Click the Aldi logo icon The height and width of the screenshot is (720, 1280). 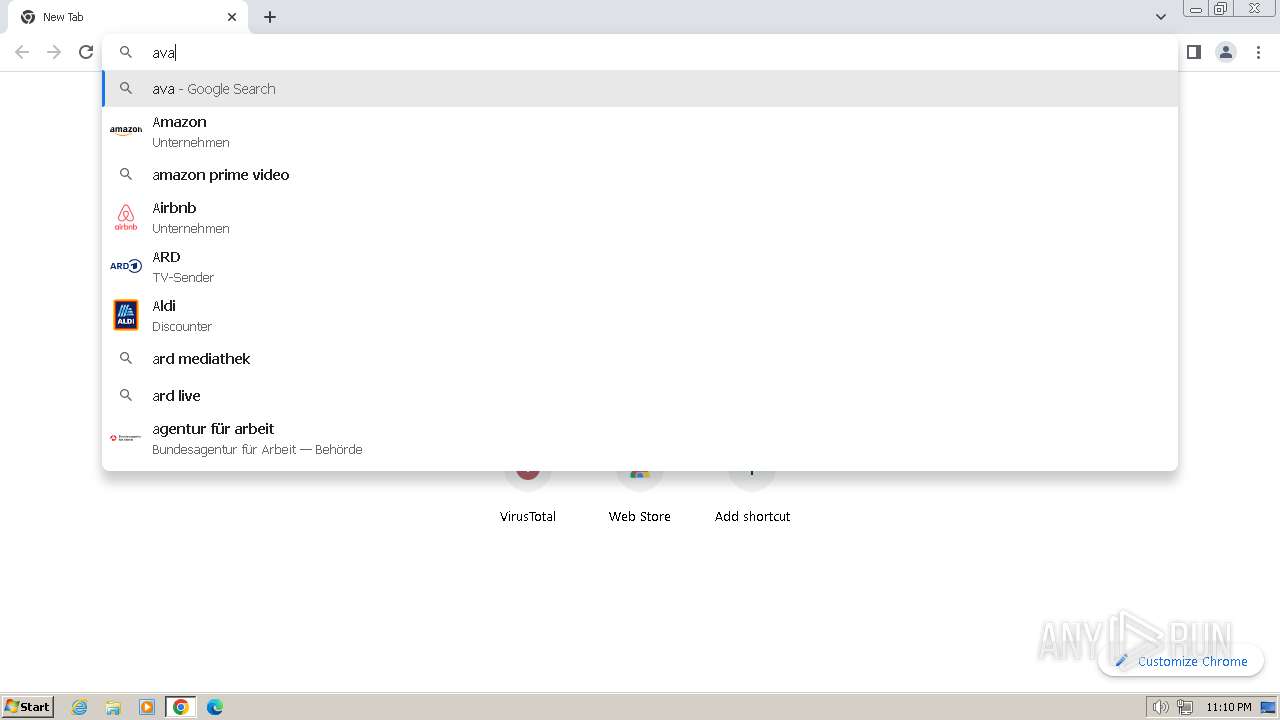[x=126, y=315]
